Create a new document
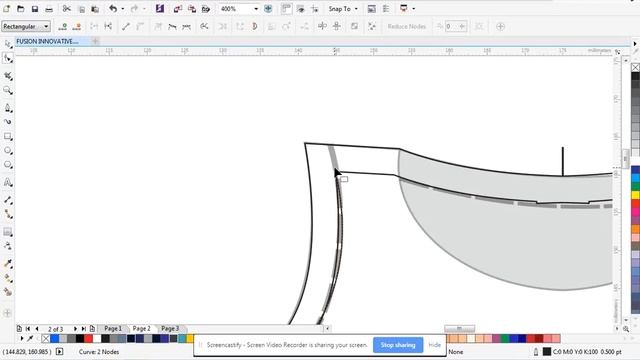 (x=7, y=9)
